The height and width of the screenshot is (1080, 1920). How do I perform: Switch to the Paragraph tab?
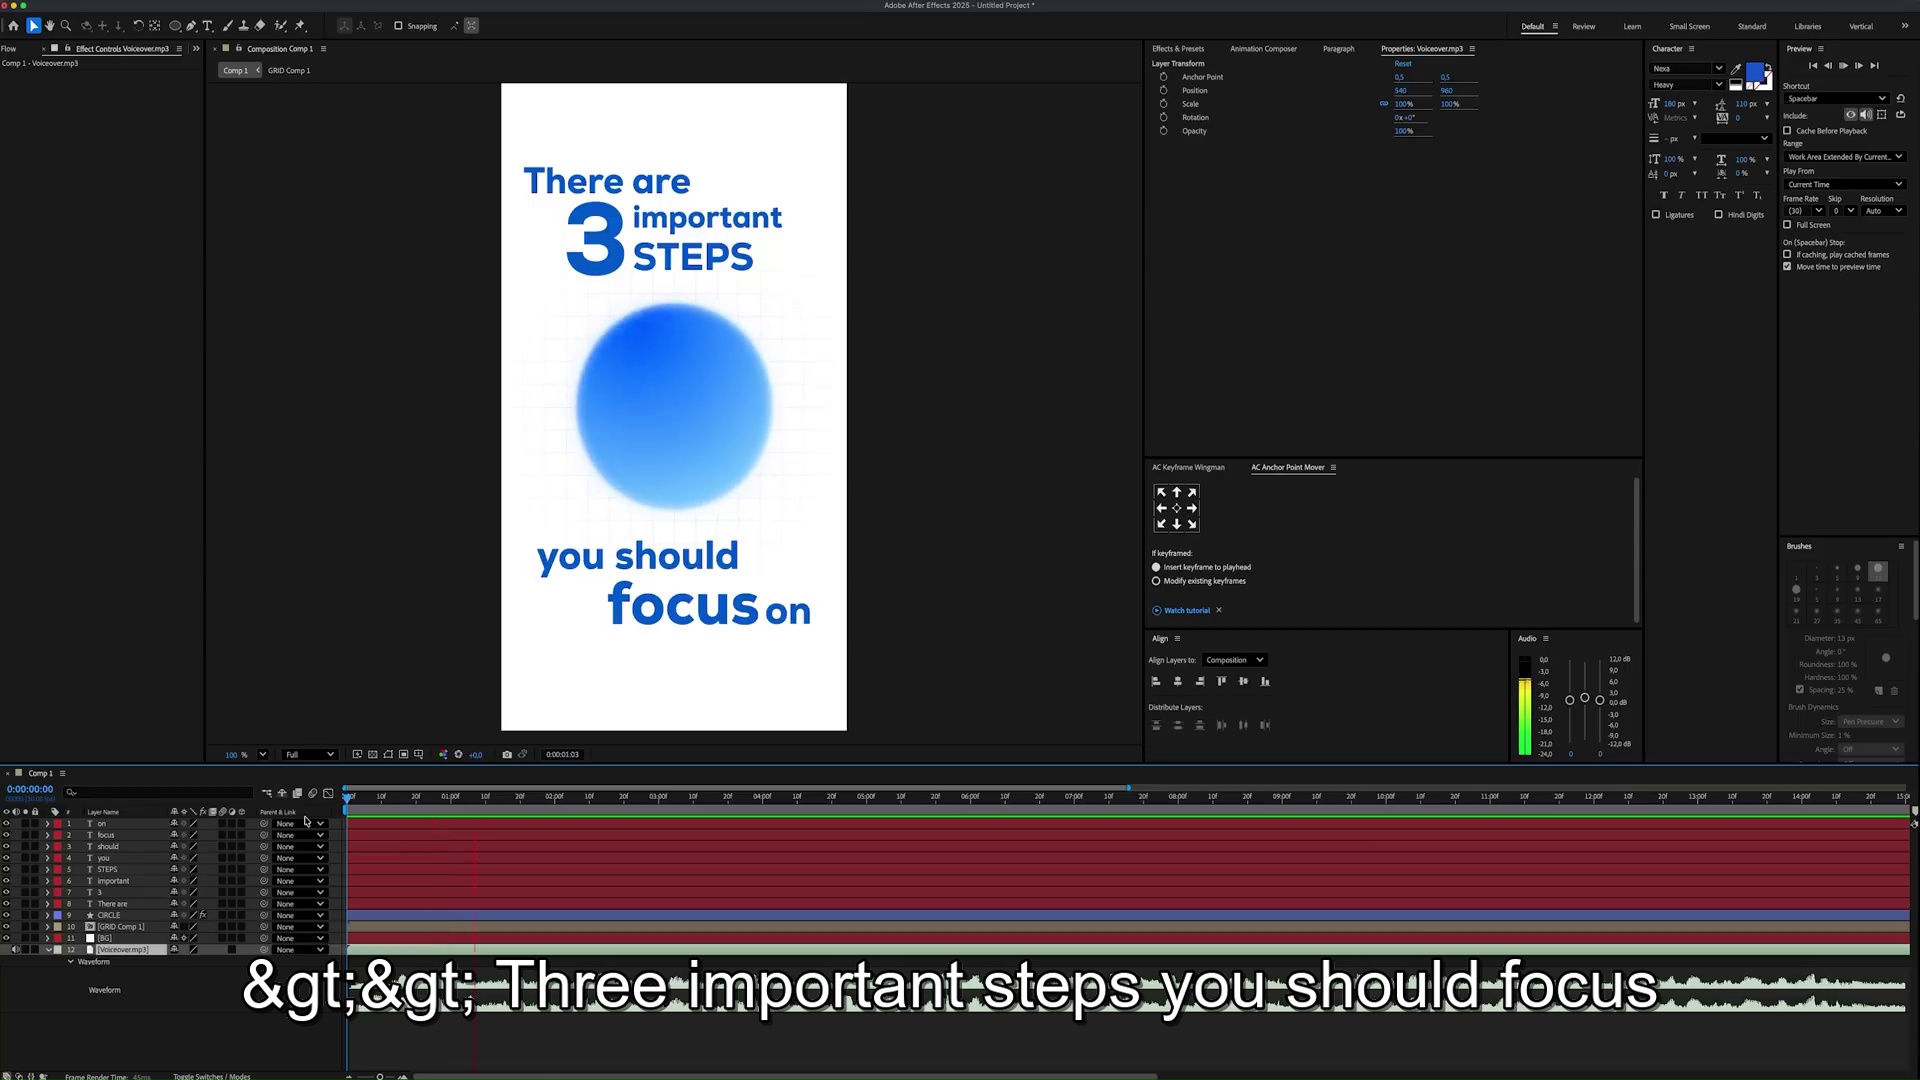1338,49
